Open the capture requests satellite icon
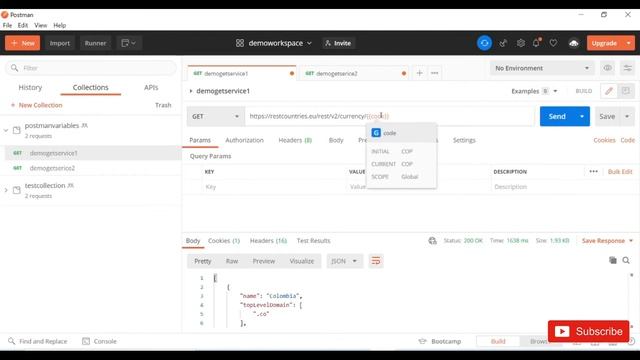This screenshot has width=640, height=360. [x=503, y=43]
